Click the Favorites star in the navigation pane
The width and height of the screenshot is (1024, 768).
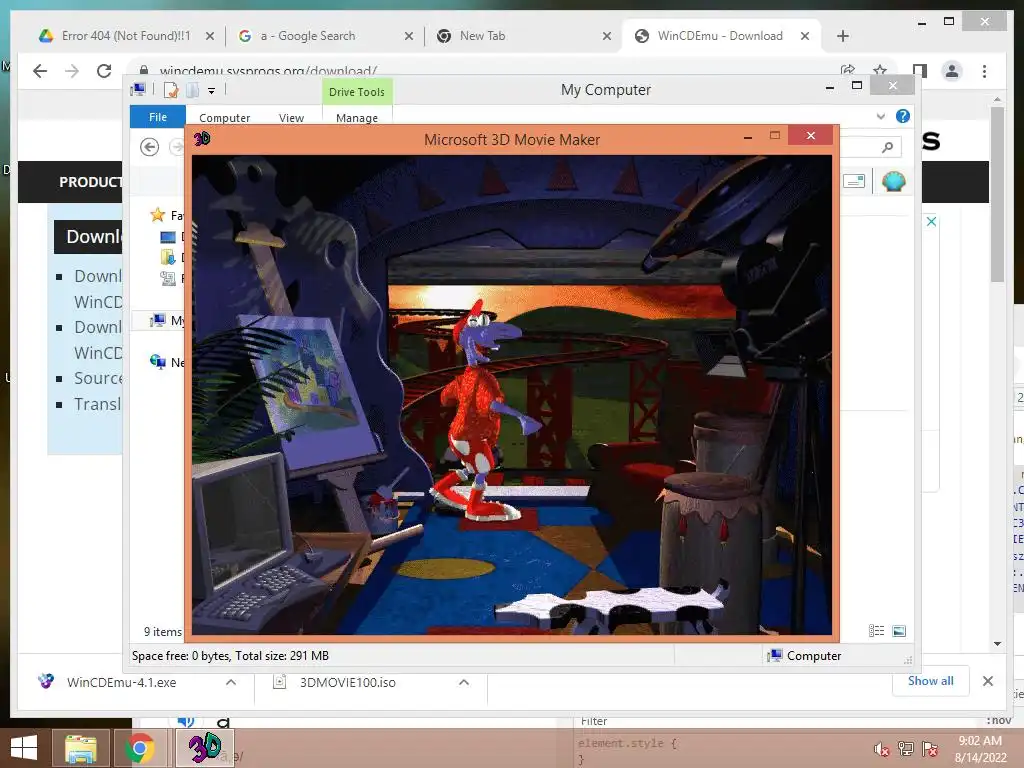(x=157, y=215)
